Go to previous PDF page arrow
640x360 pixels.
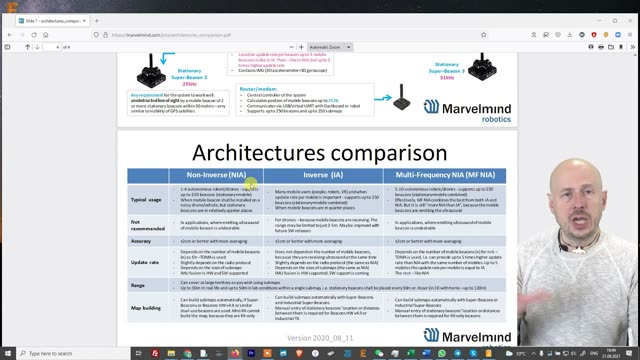[x=27, y=47]
